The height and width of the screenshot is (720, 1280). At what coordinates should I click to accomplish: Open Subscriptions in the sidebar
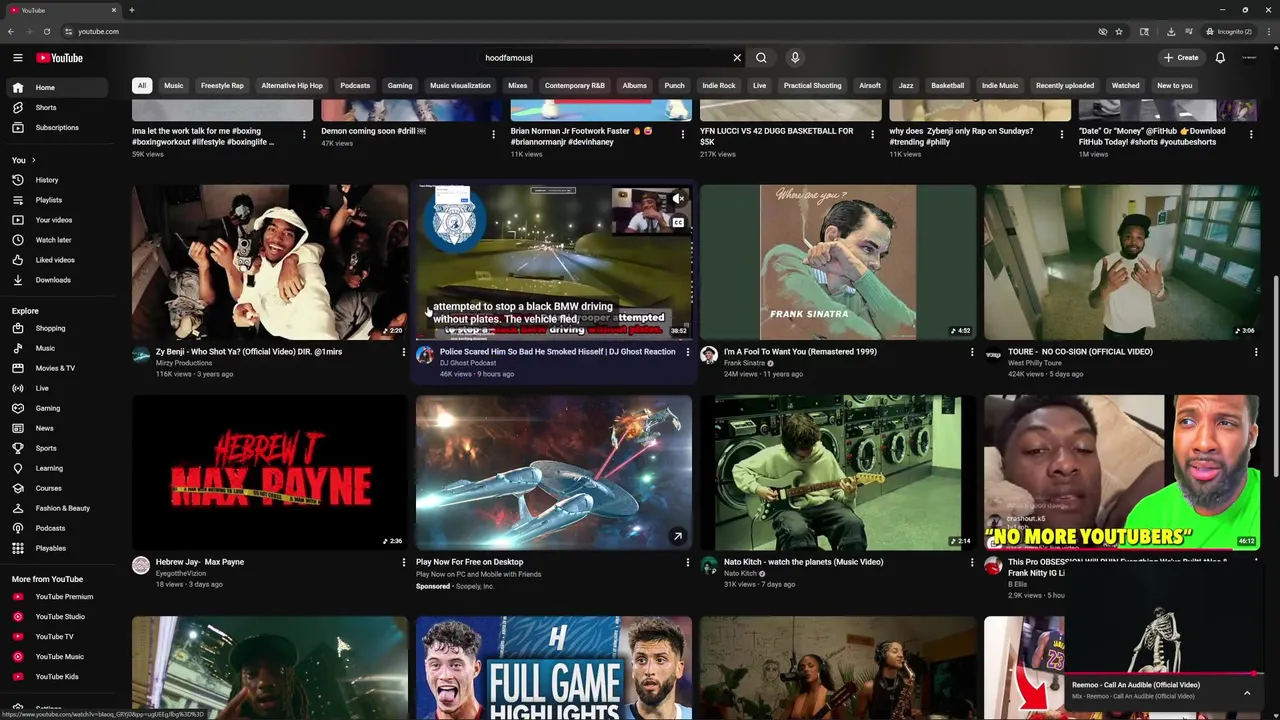(57, 127)
